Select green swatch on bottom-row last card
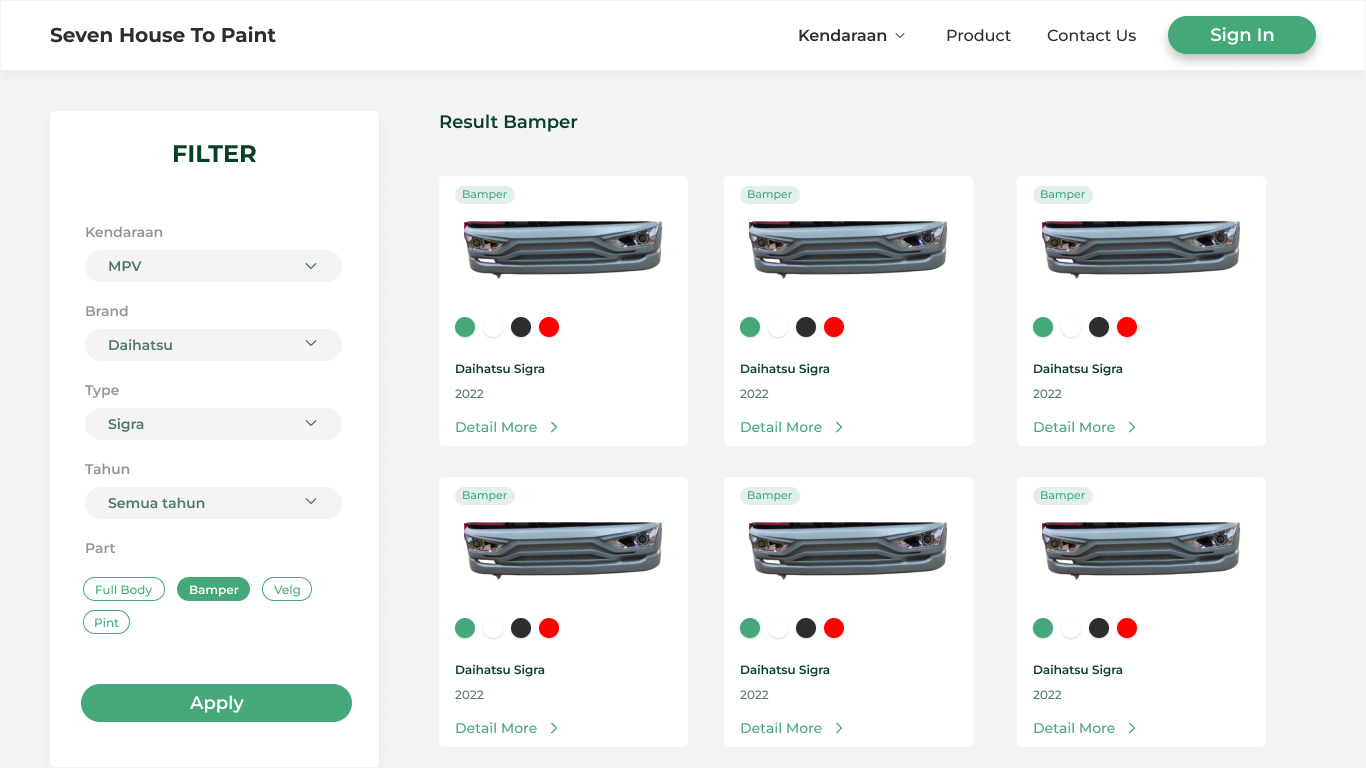This screenshot has width=1366, height=768. 1043,628
